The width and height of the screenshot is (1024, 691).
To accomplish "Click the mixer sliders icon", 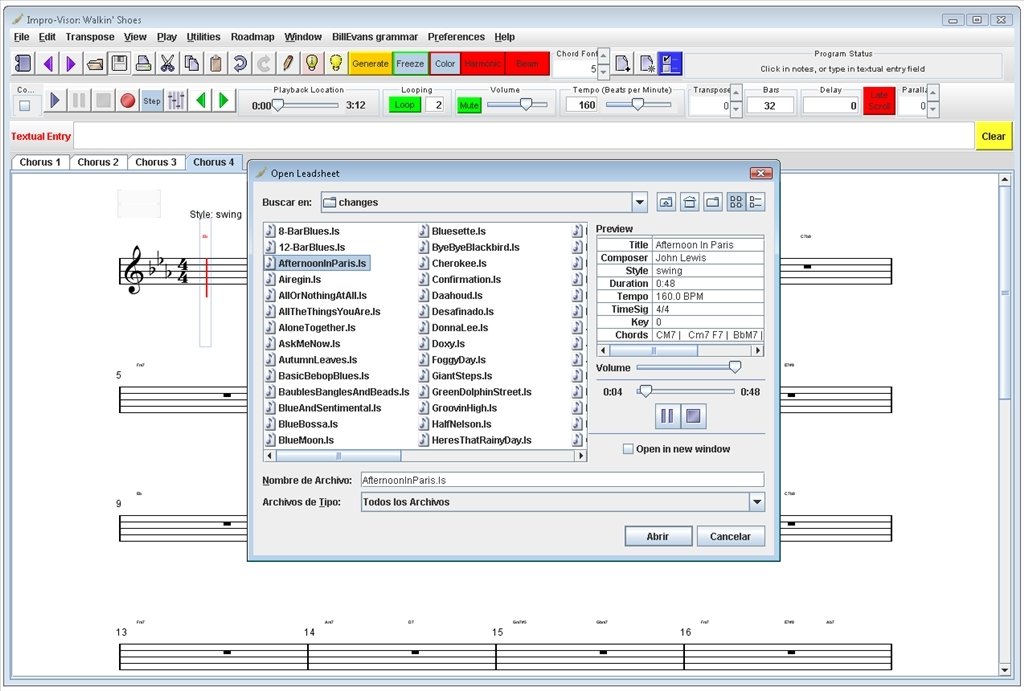I will click(x=176, y=101).
